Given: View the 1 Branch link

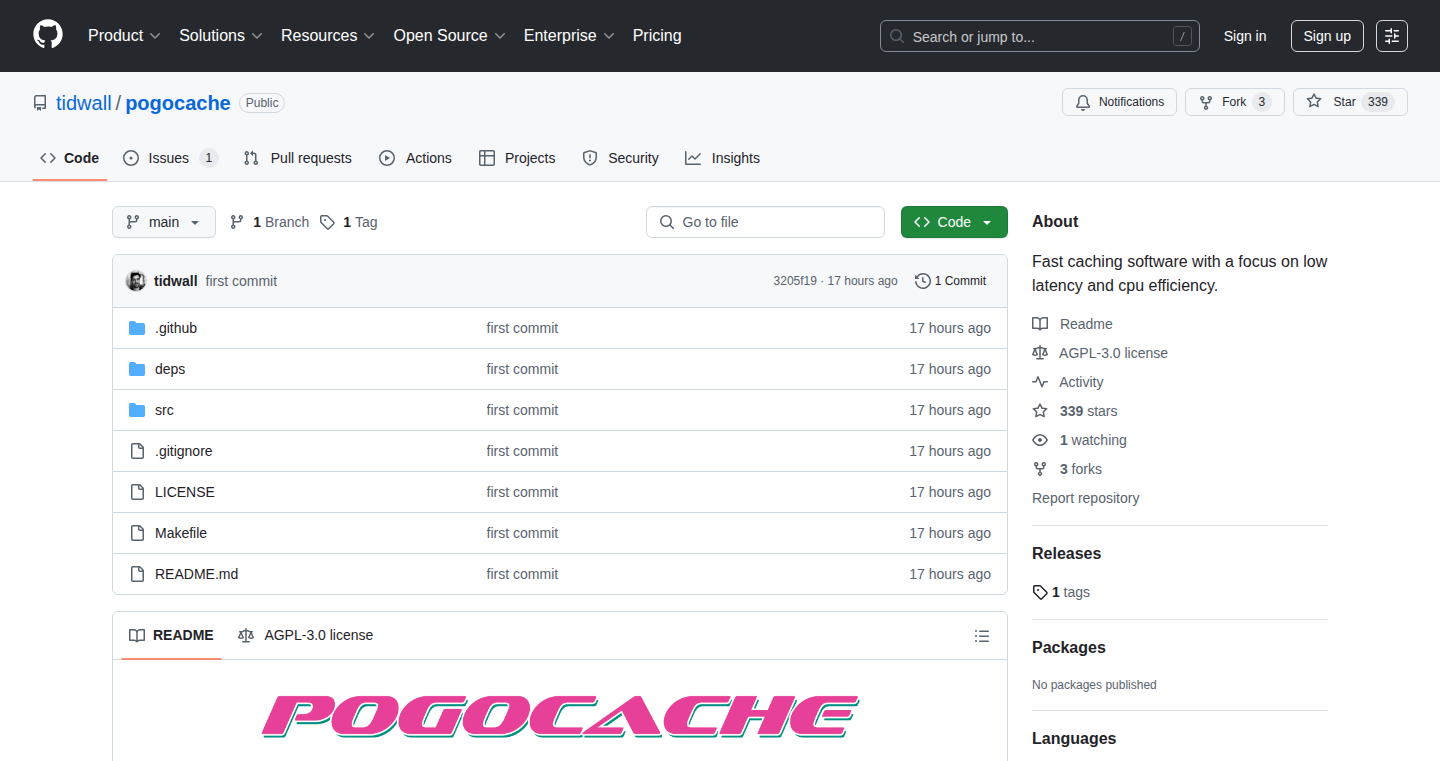Looking at the screenshot, I should [x=269, y=222].
